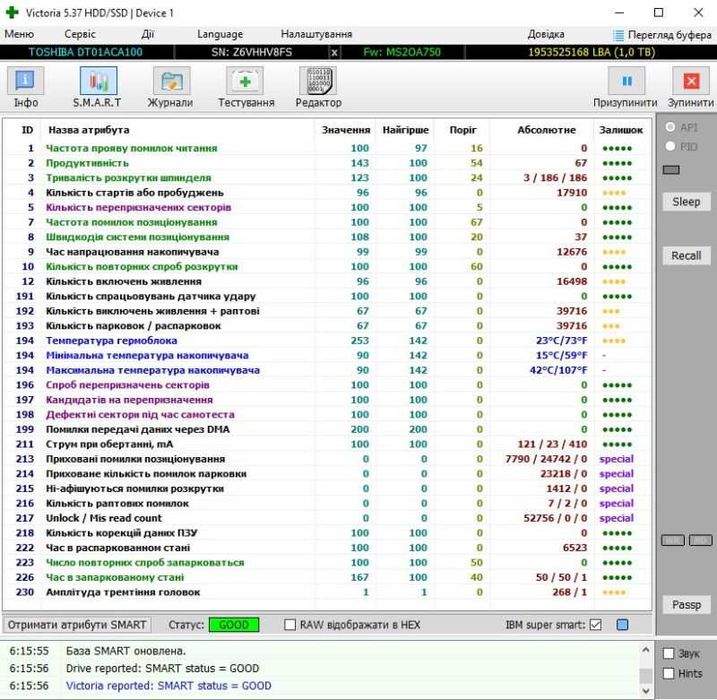Select the Помилки передачі даних через DMA row
The height and width of the screenshot is (700, 717).
327,429
